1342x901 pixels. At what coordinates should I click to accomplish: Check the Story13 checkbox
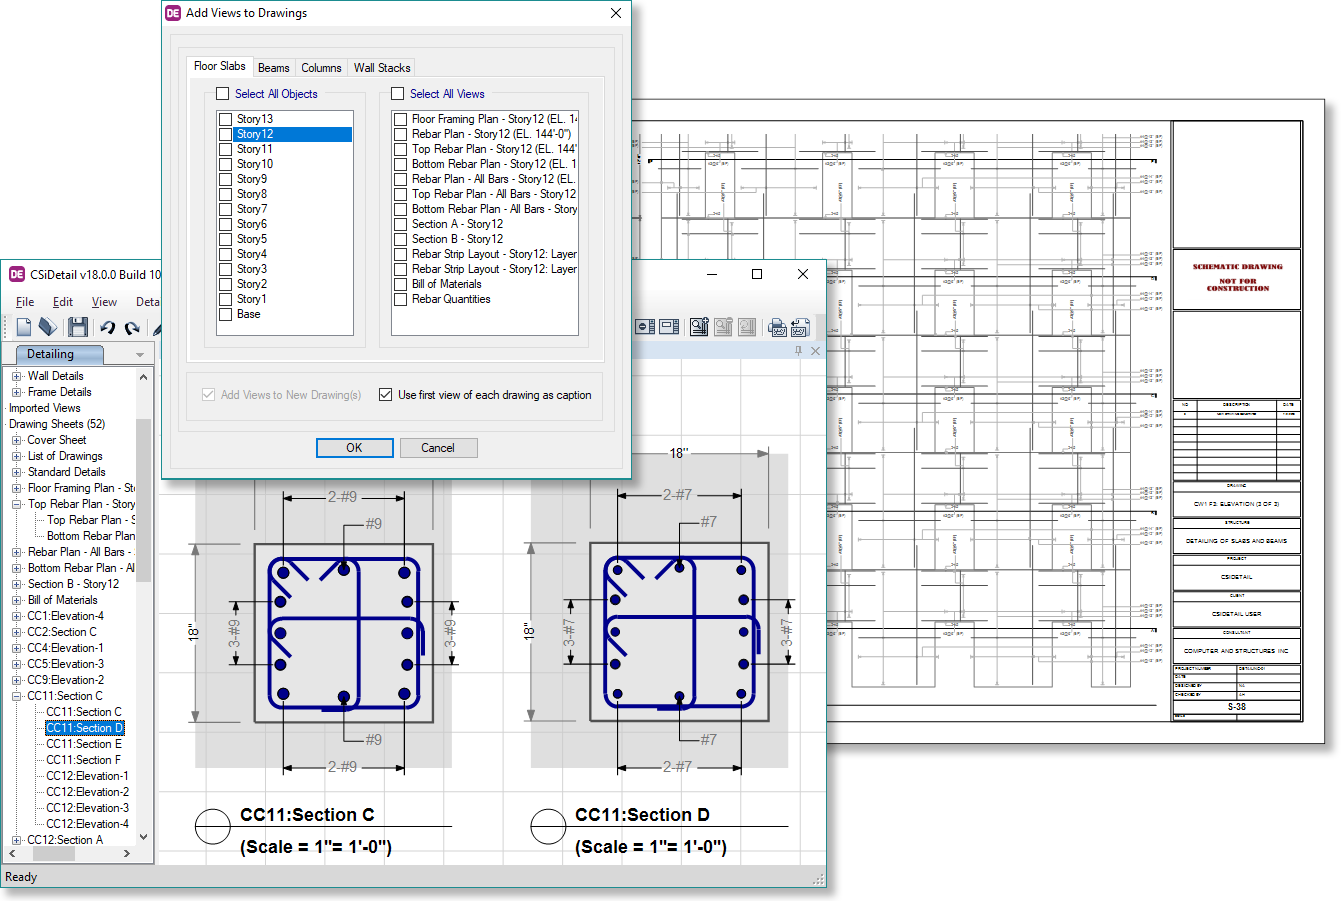pos(226,119)
